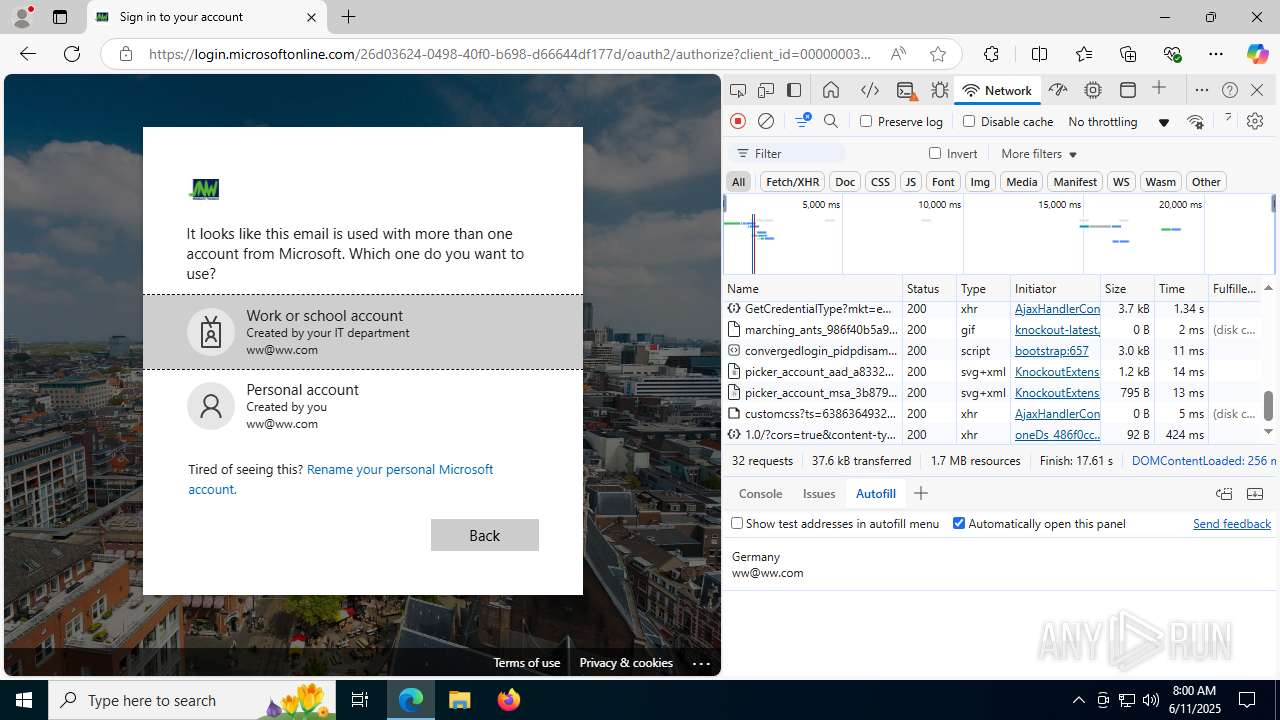Select the Autofill drawer tab

point(876,493)
